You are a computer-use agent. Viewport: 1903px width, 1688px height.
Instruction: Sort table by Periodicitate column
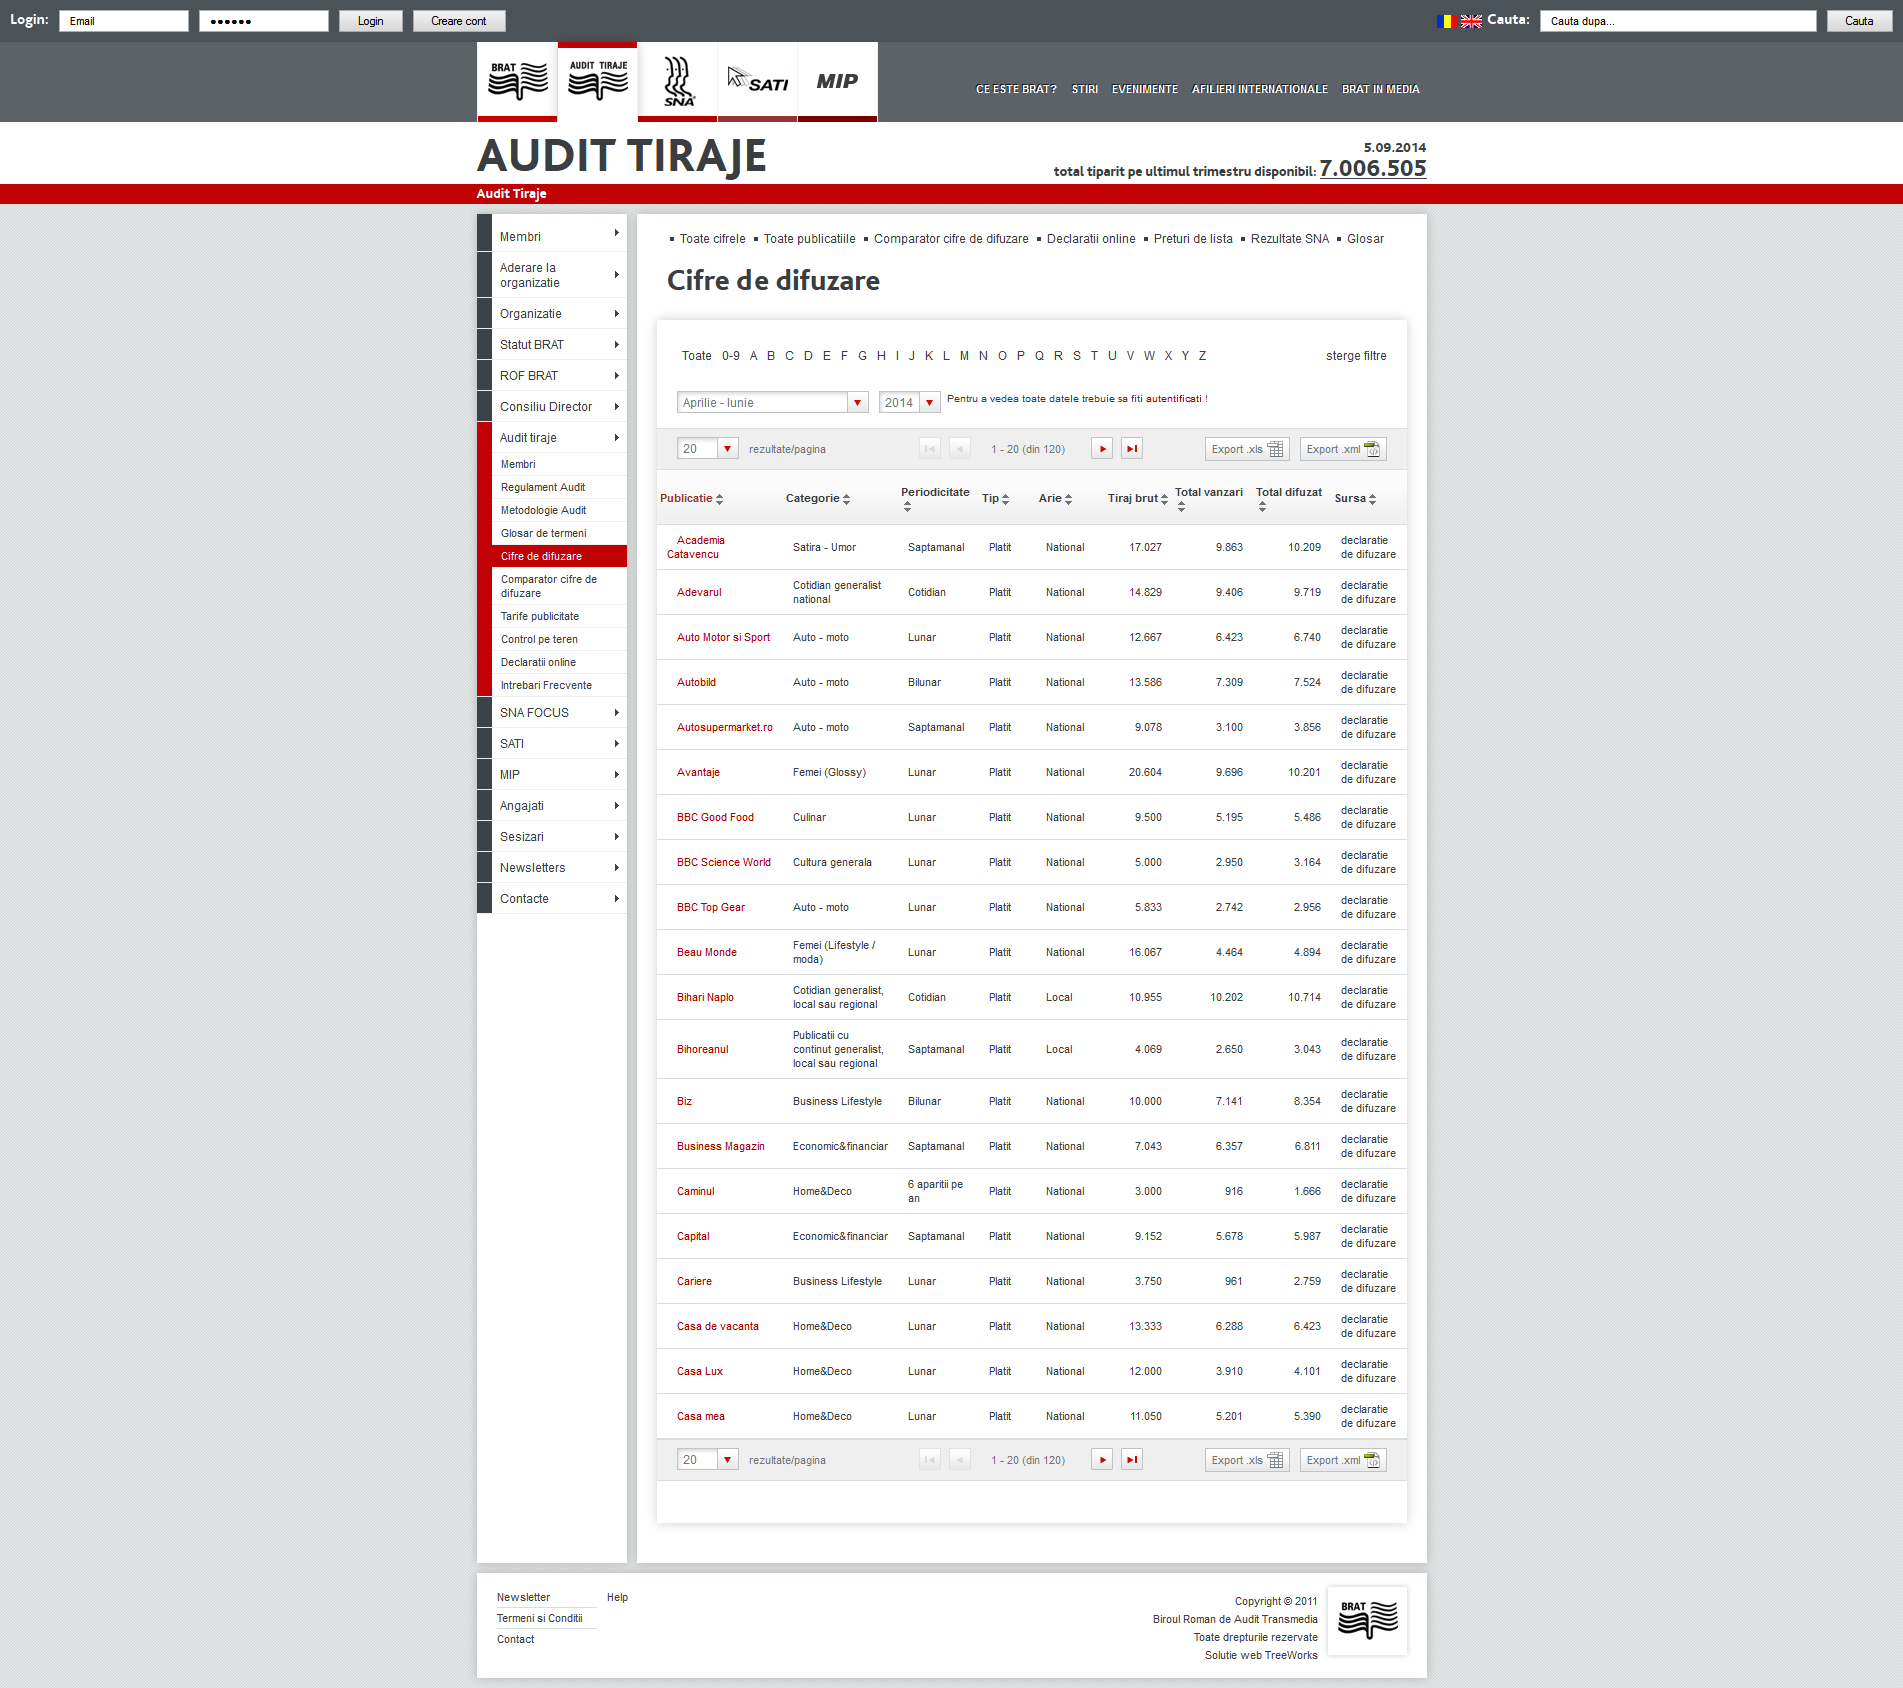point(935,498)
